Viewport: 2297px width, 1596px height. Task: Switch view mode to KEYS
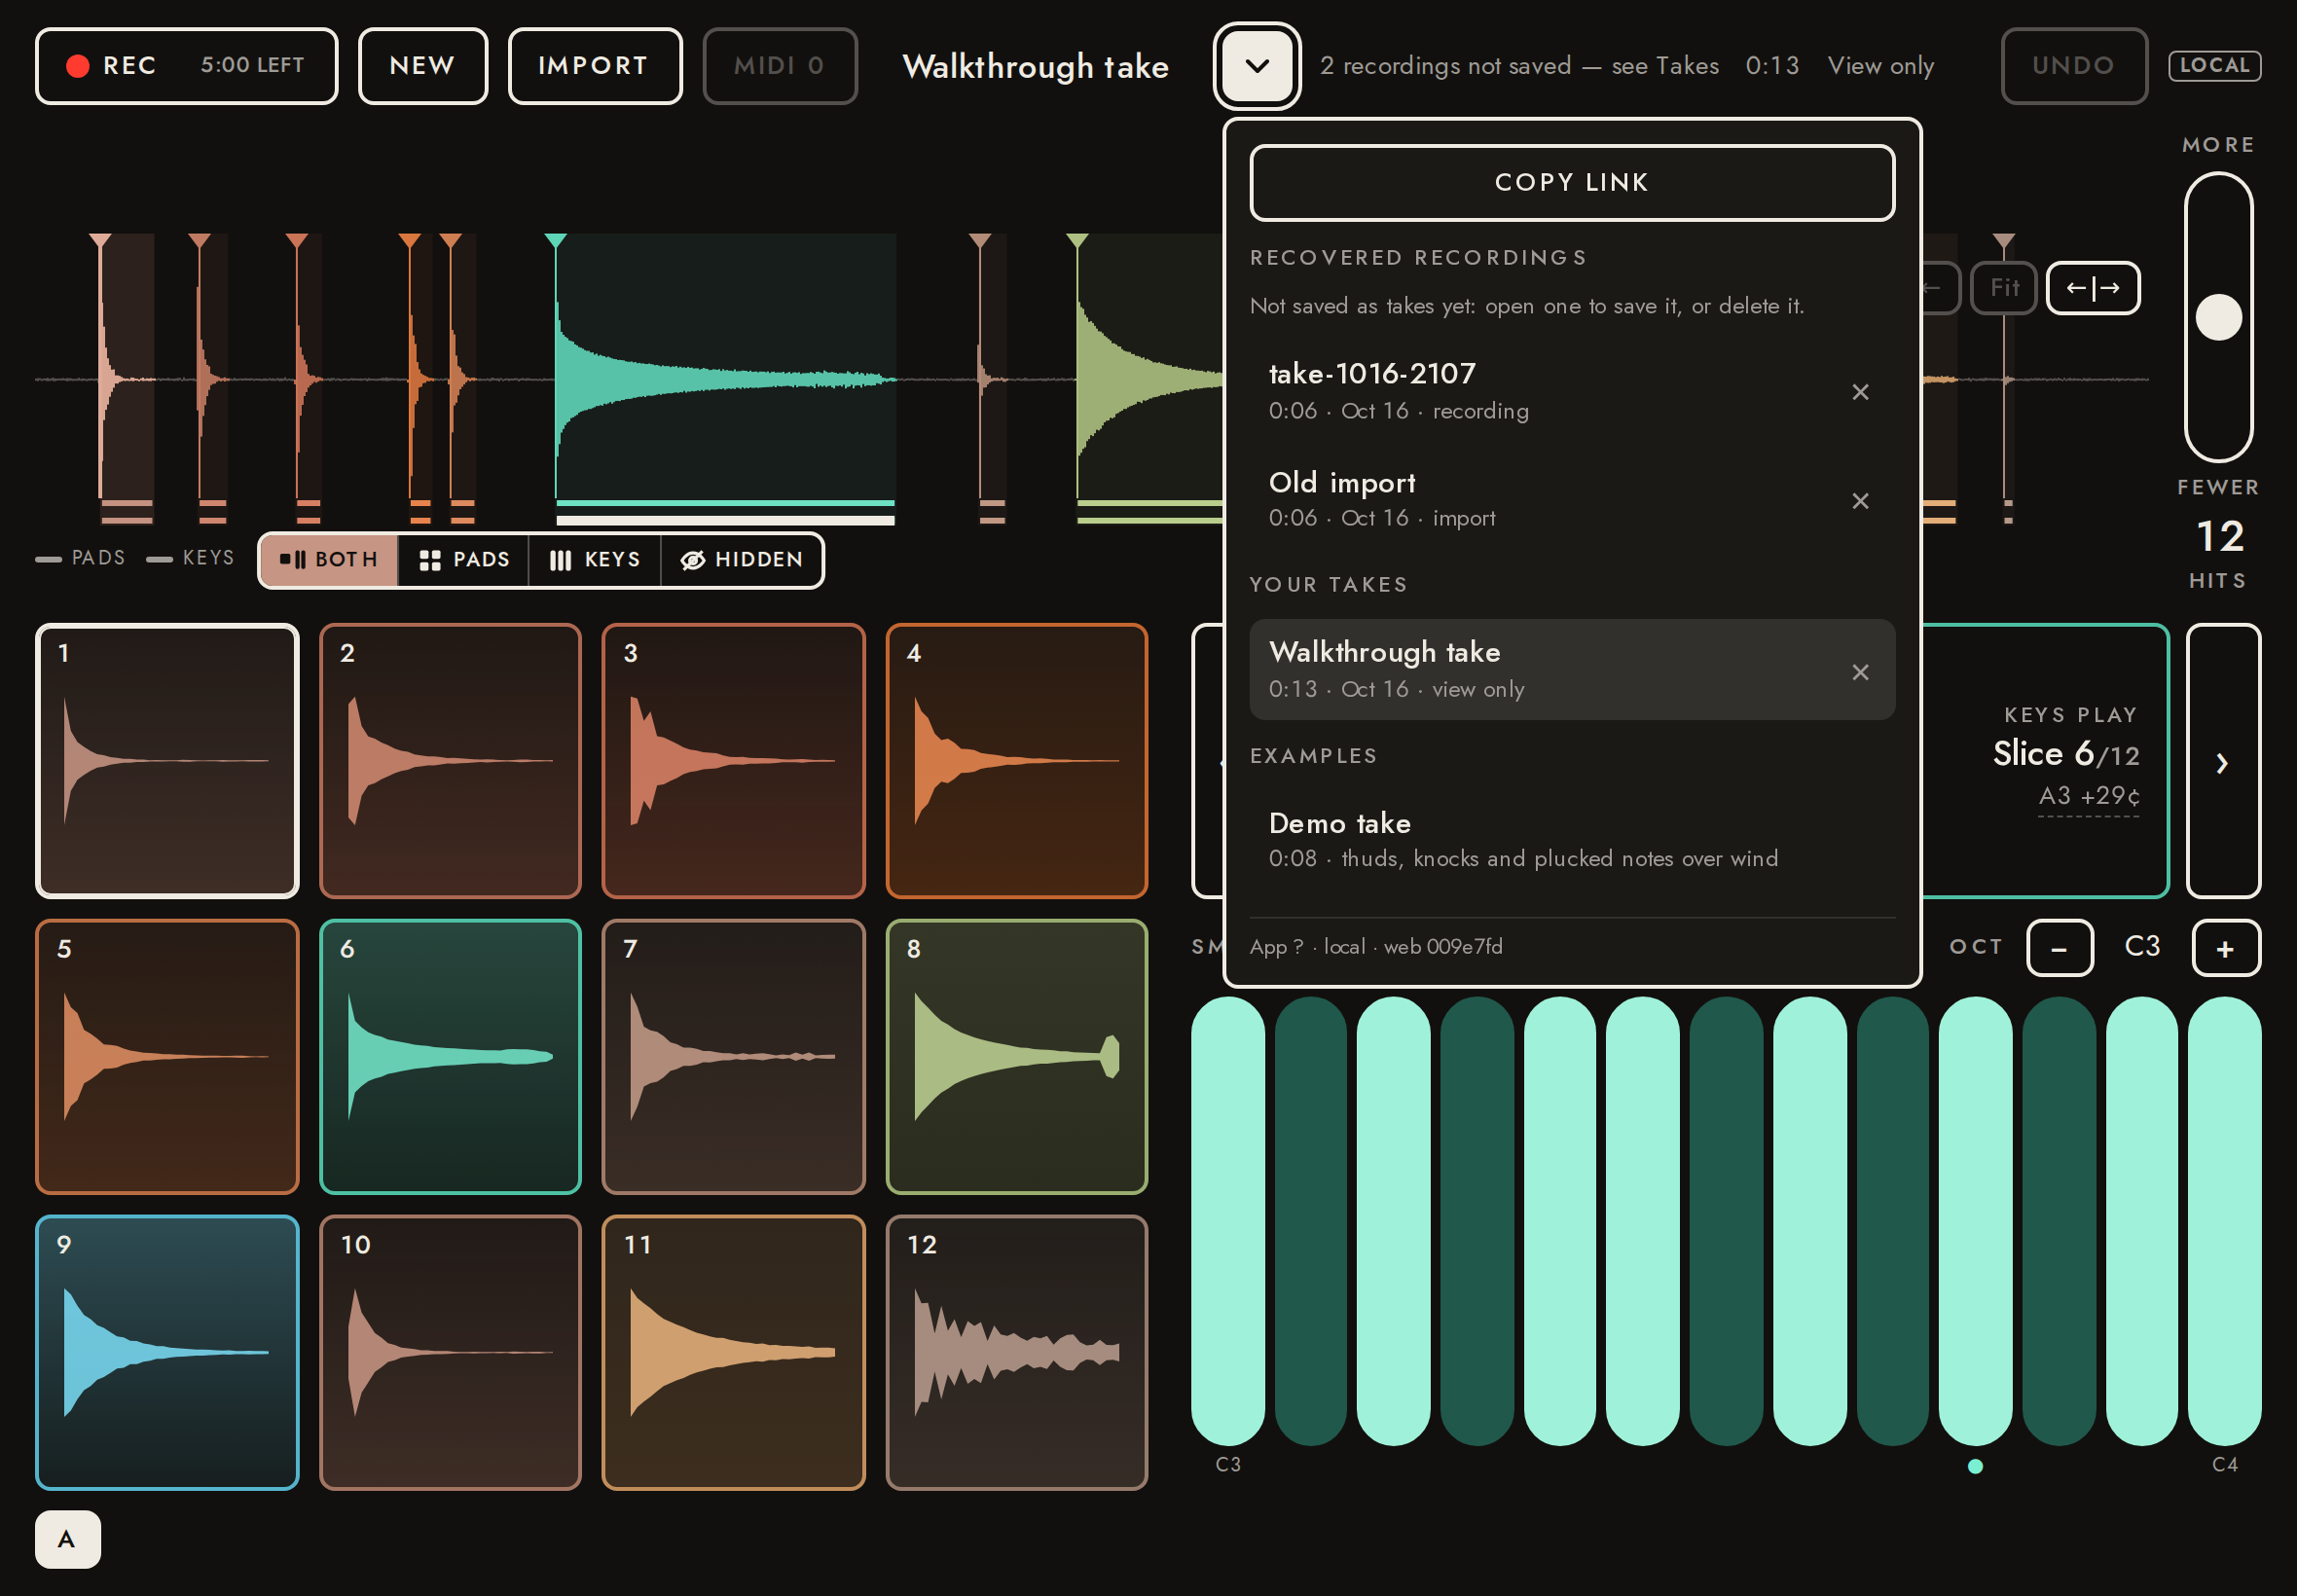click(x=595, y=560)
